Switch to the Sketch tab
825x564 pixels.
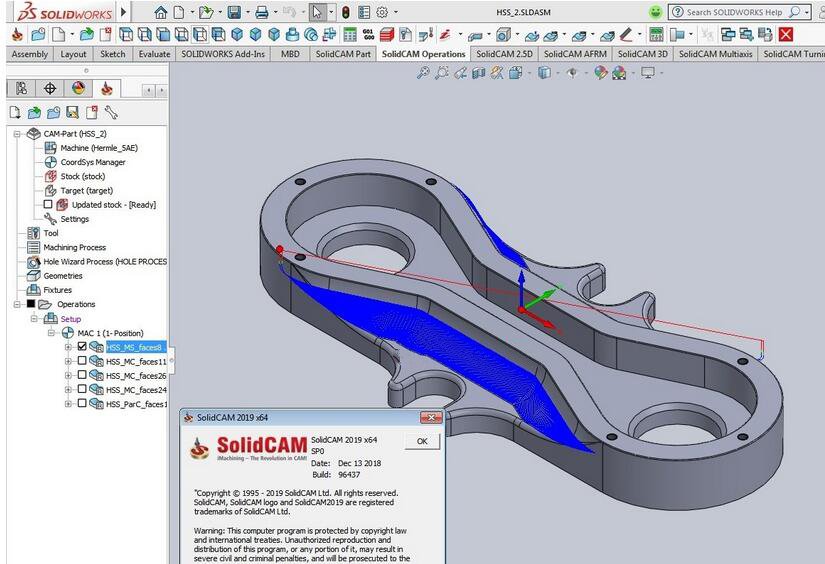[113, 54]
